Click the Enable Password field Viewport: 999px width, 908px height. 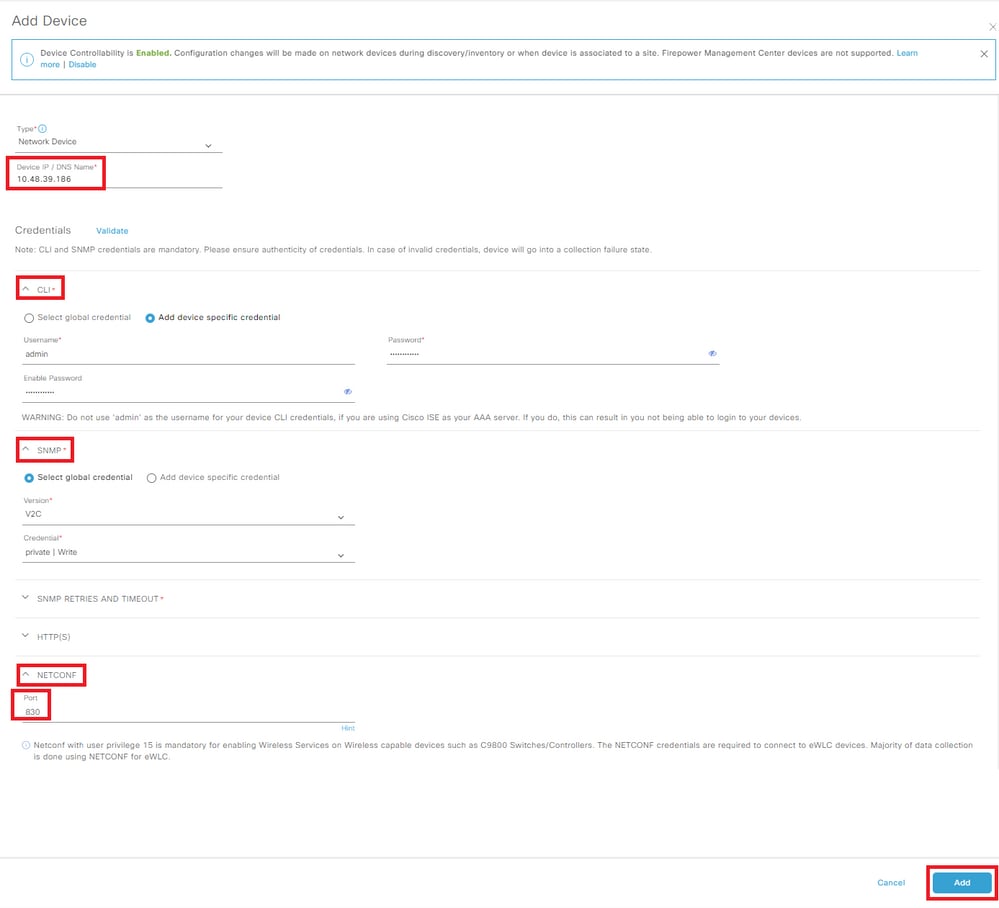[x=189, y=393]
